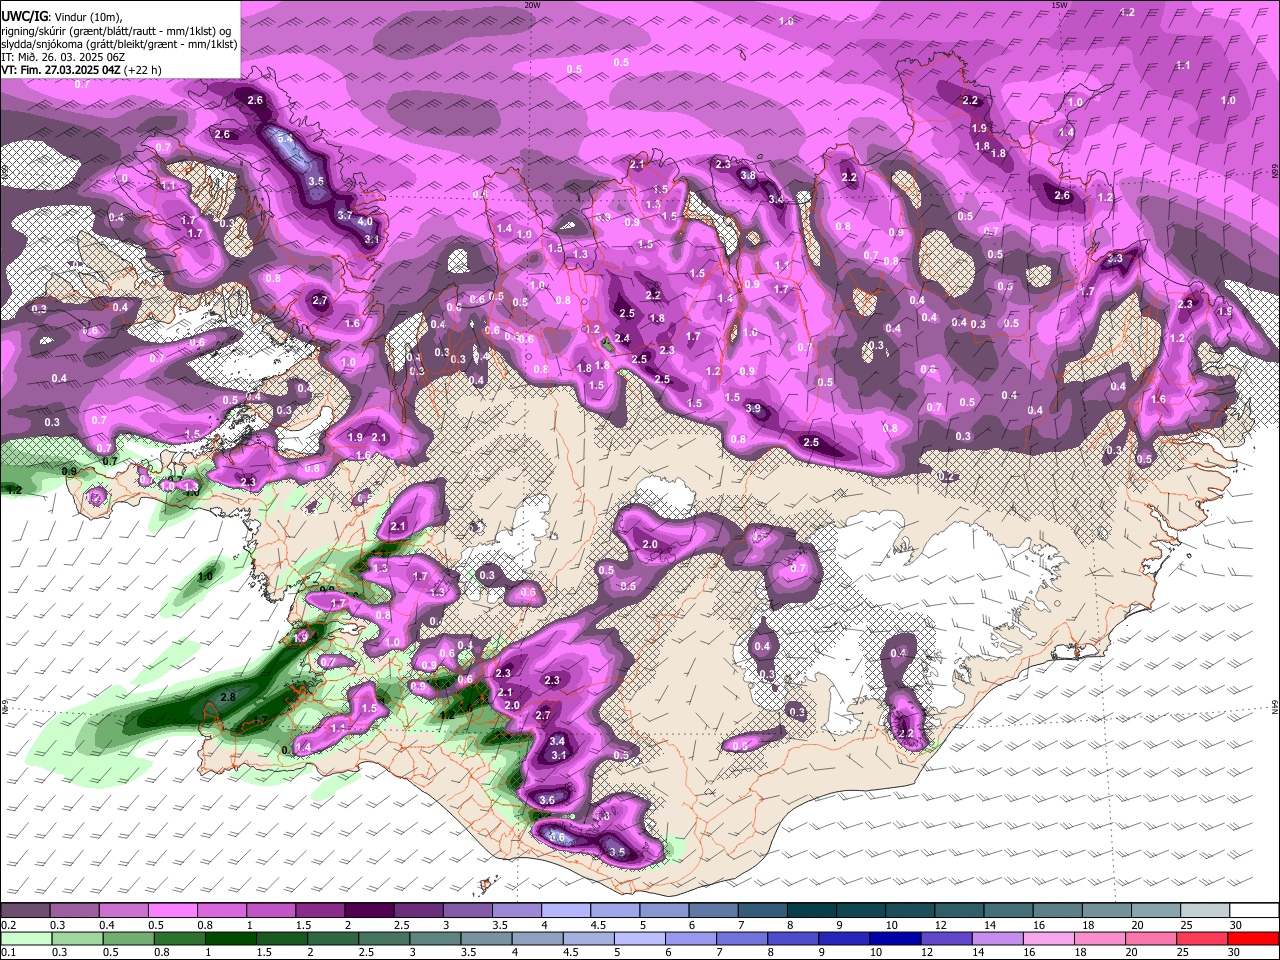Viewport: 1280px width, 960px height.
Task: Pick the 20 grey swatch in upper snow legend
Action: [1157, 911]
